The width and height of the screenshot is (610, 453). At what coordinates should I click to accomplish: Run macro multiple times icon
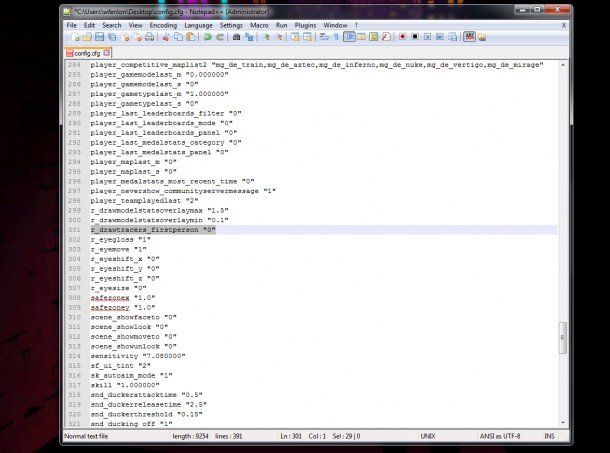pyautogui.click(x=440, y=37)
